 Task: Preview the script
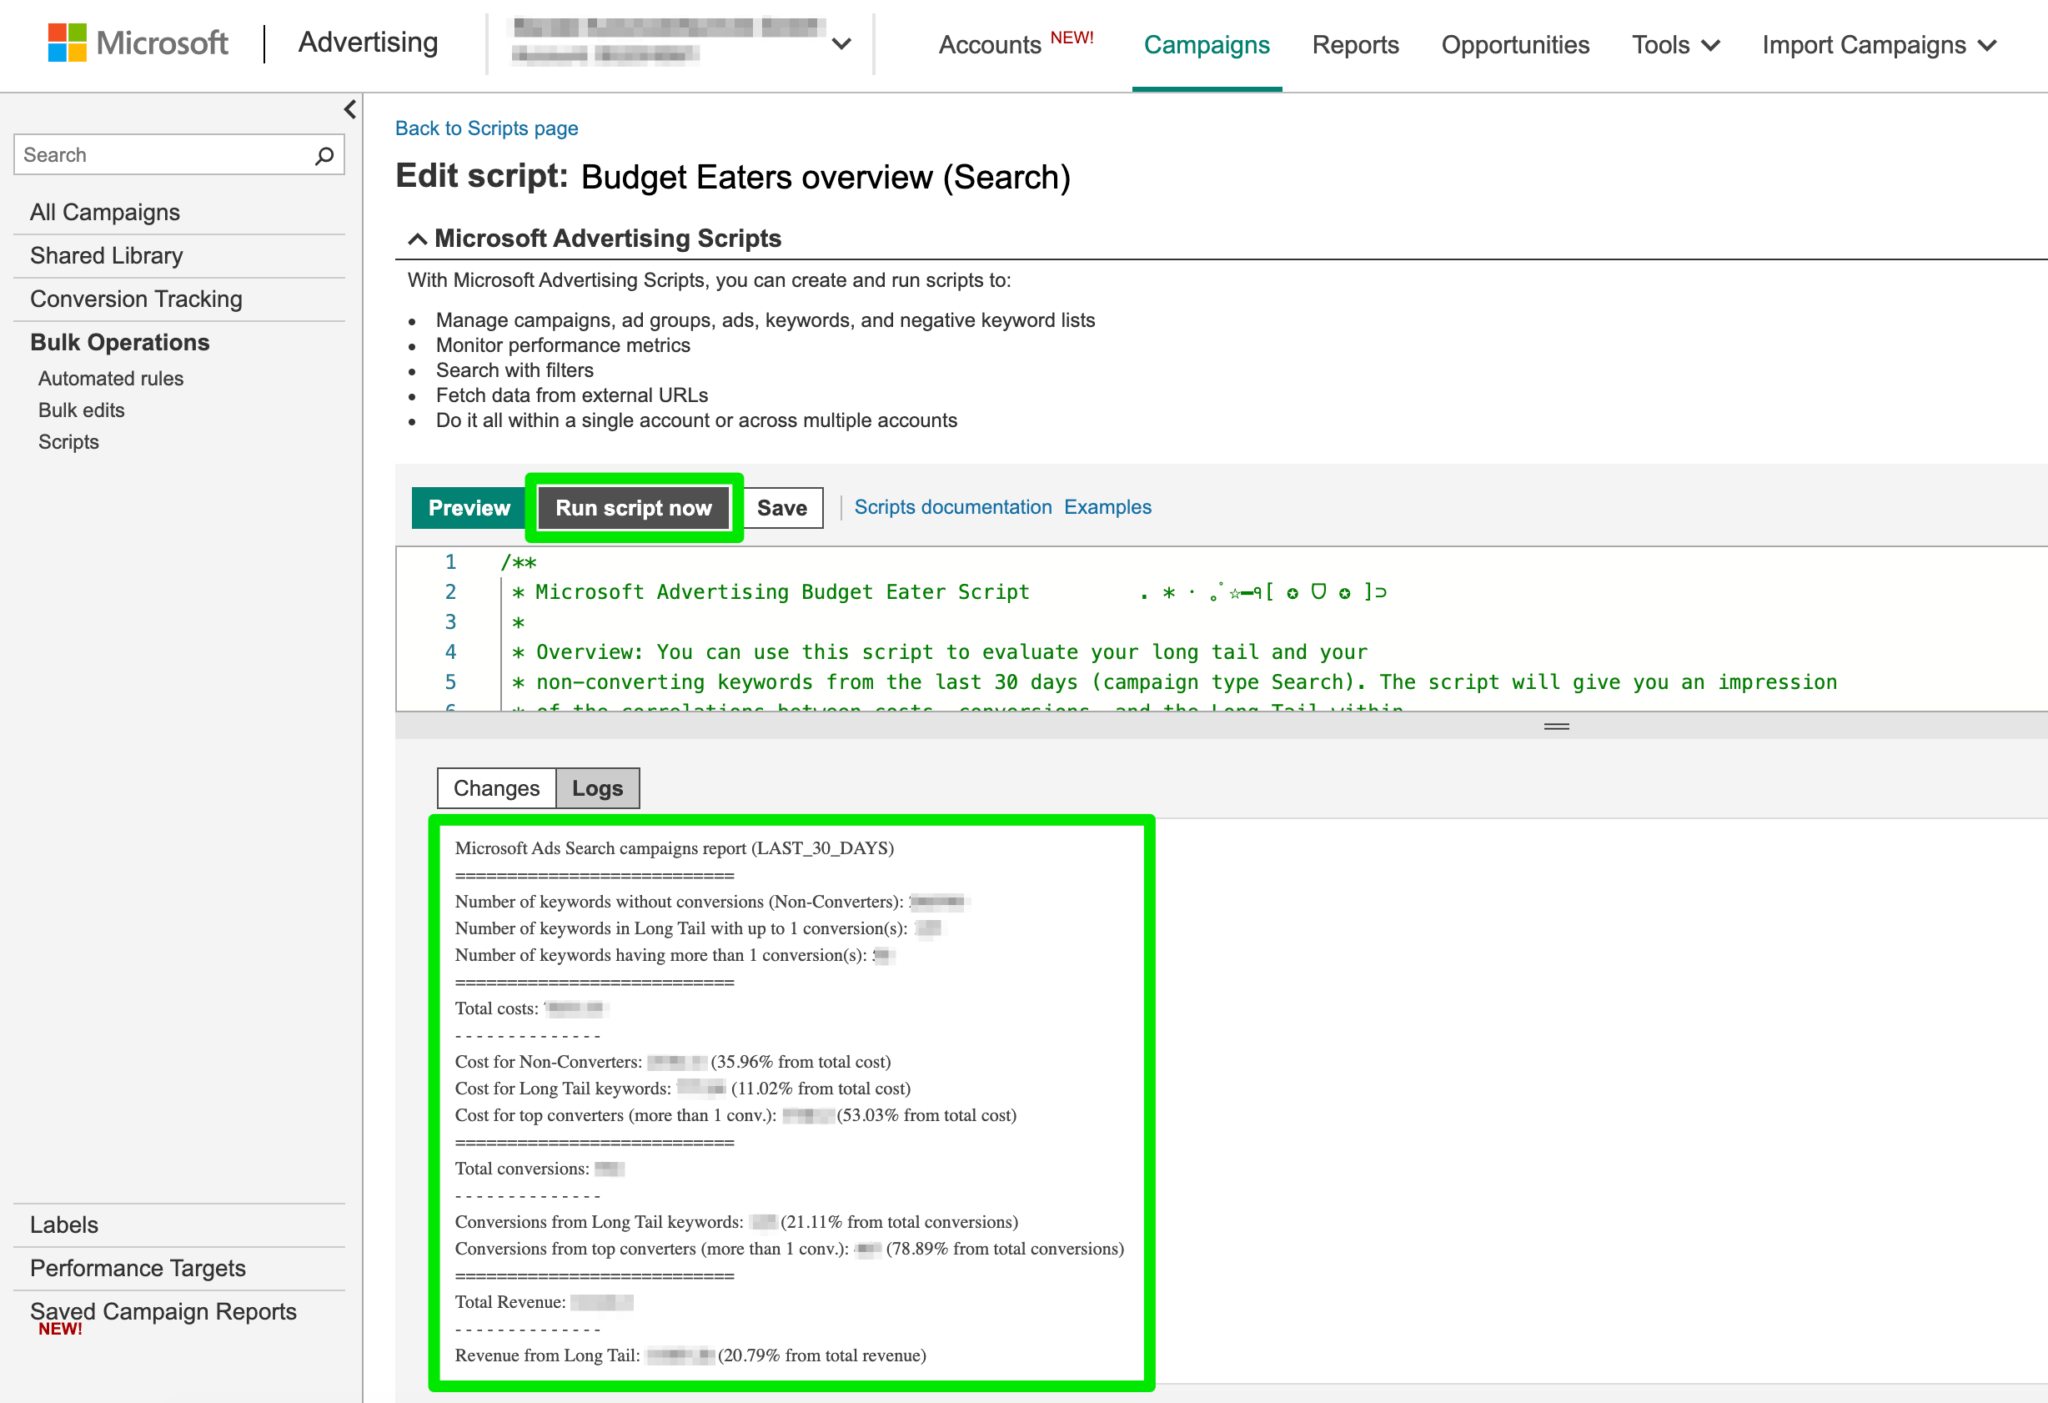467,507
